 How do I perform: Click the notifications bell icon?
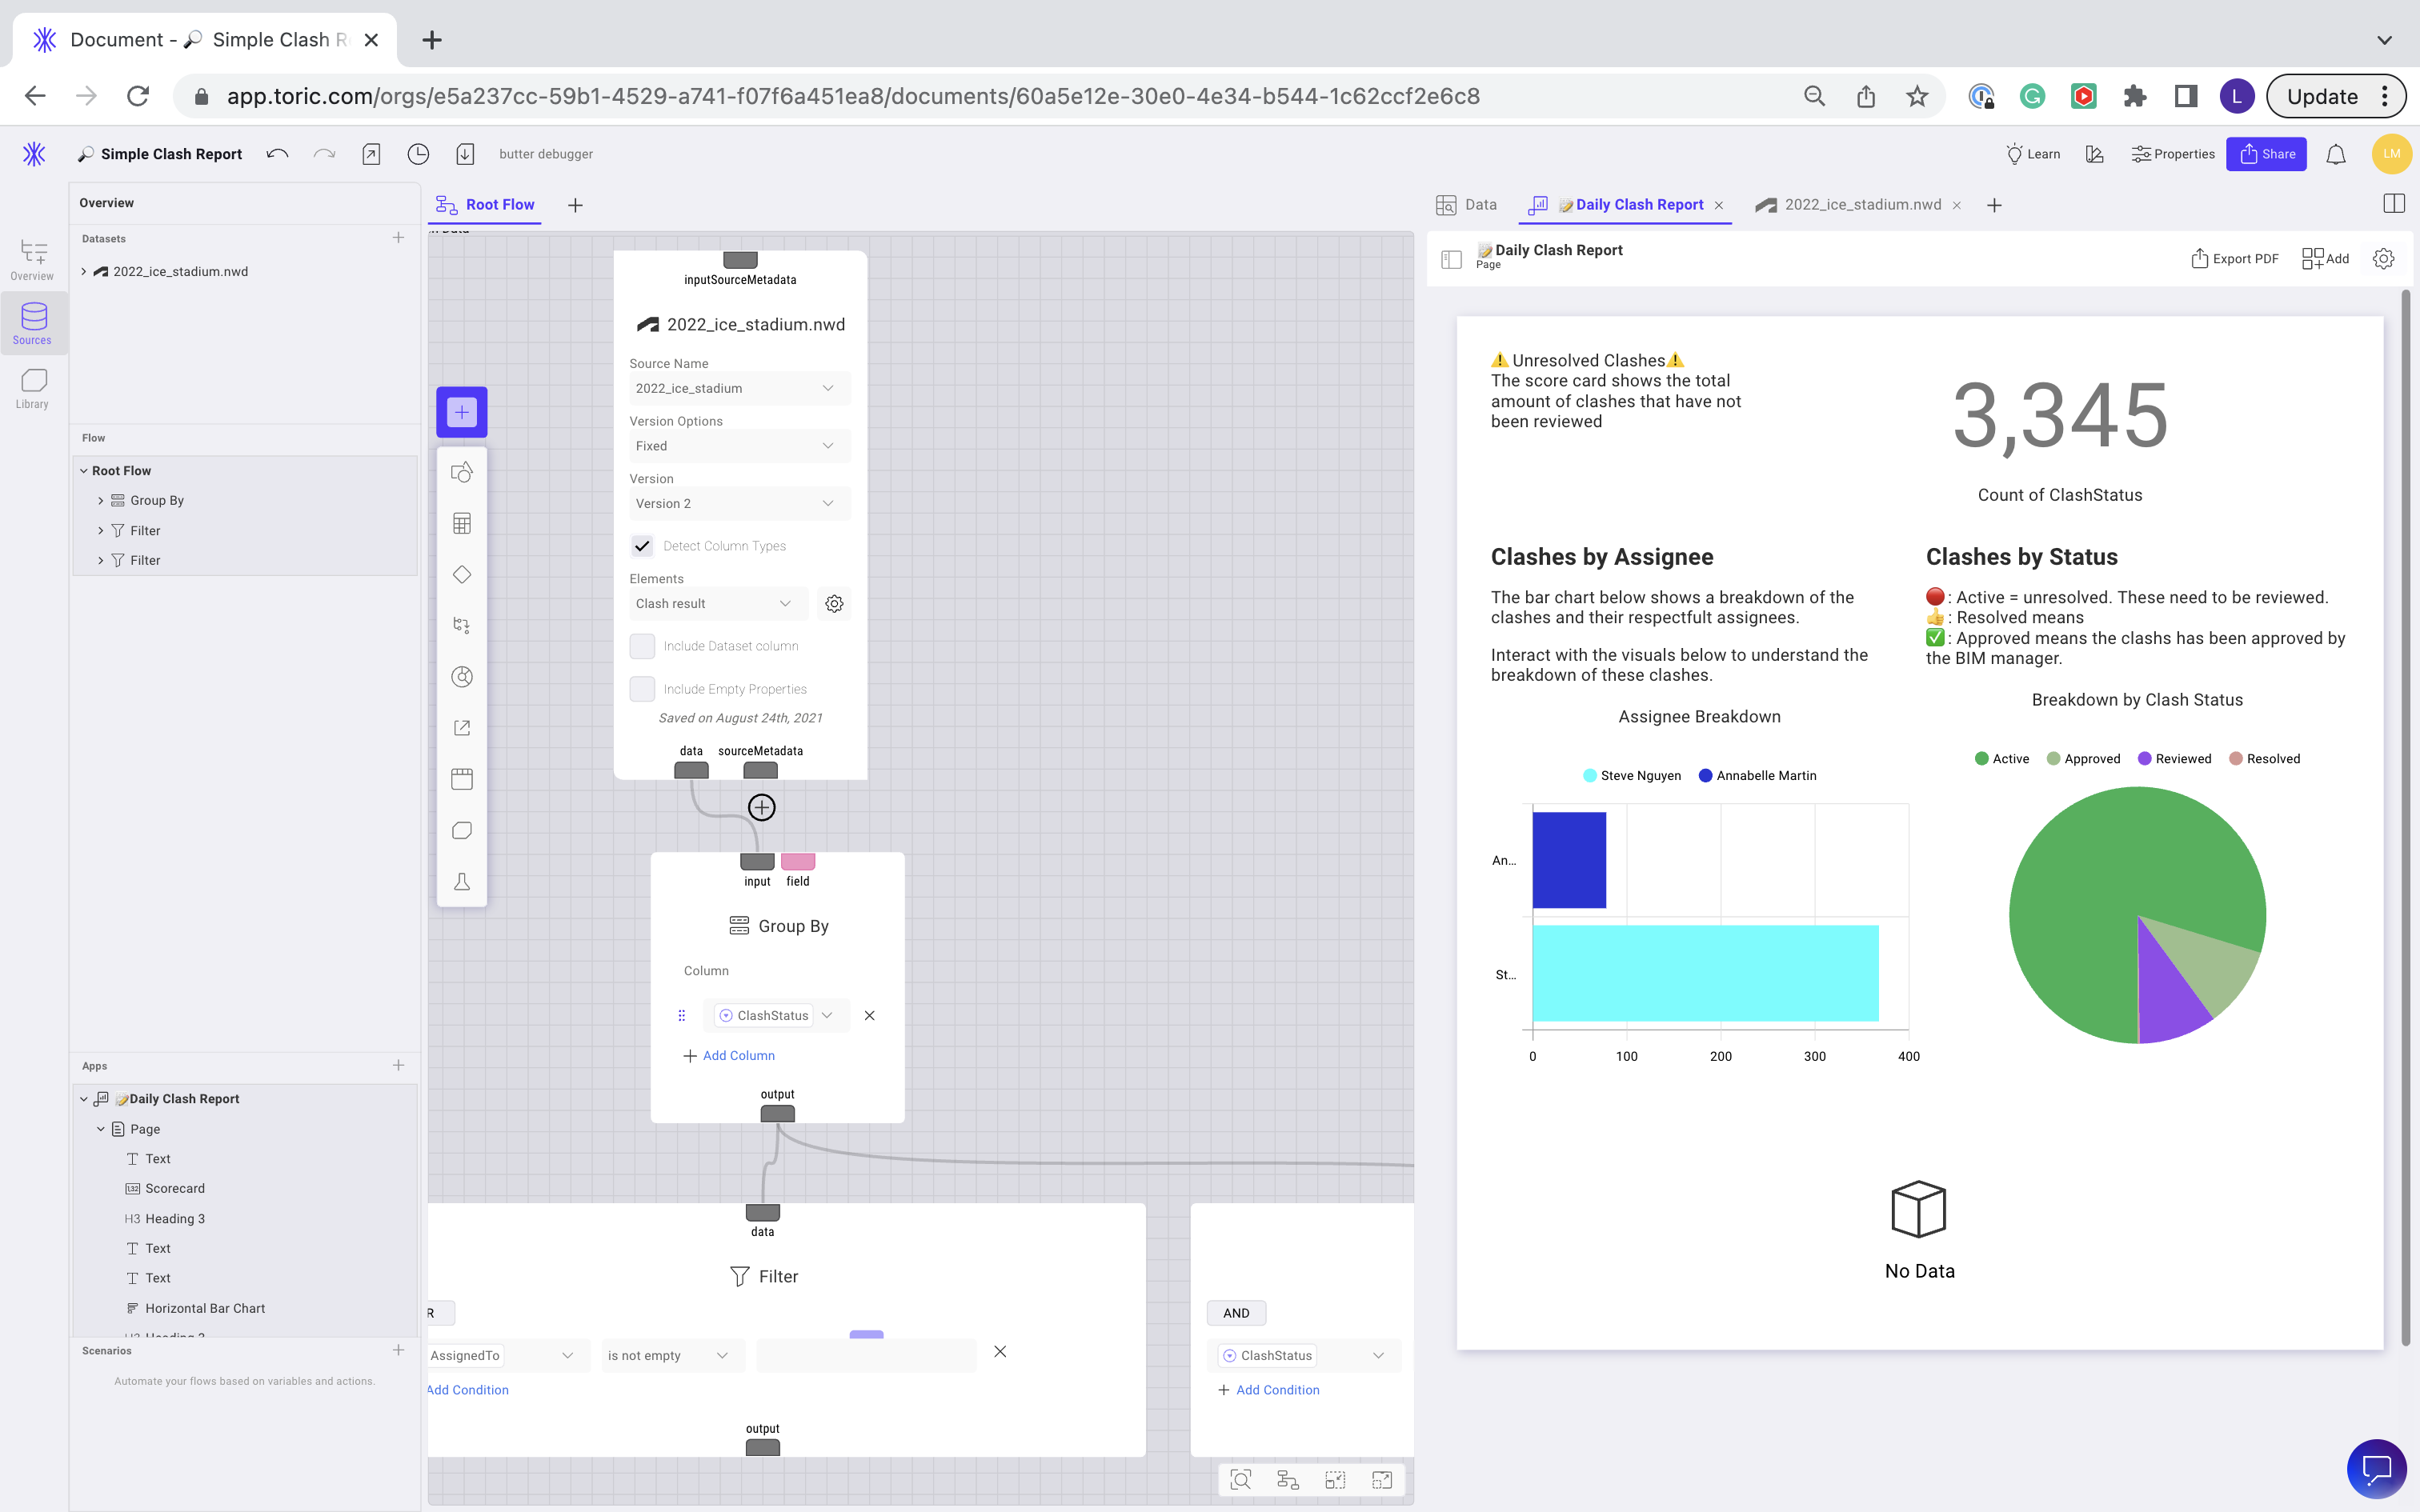(2335, 153)
